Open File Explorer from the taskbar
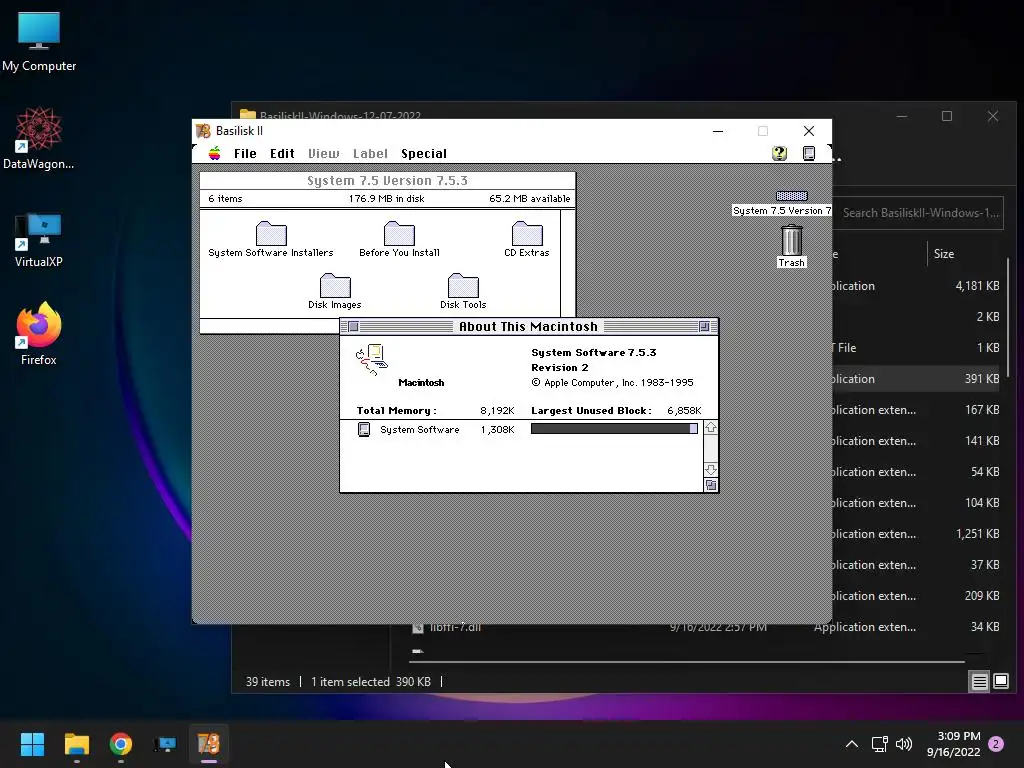Image resolution: width=1024 pixels, height=768 pixels. [x=76, y=744]
